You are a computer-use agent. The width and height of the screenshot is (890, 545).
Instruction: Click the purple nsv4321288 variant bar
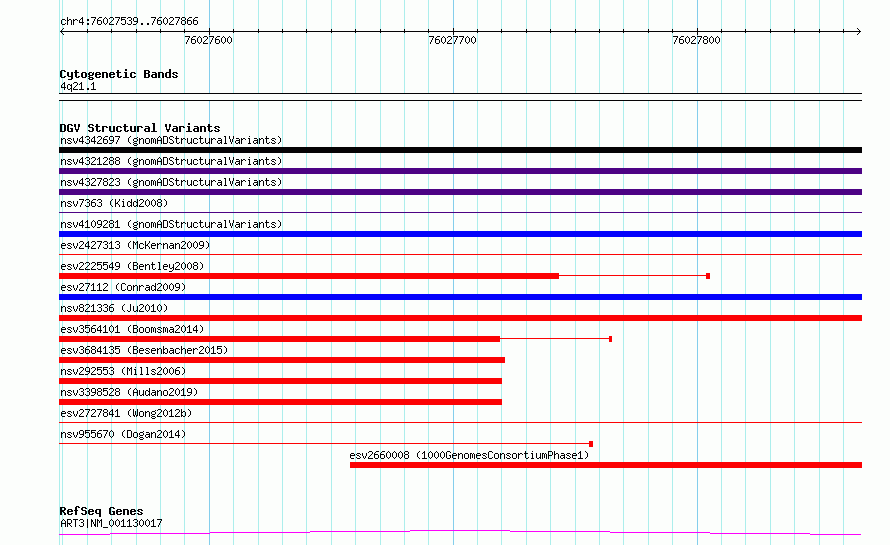[460, 171]
